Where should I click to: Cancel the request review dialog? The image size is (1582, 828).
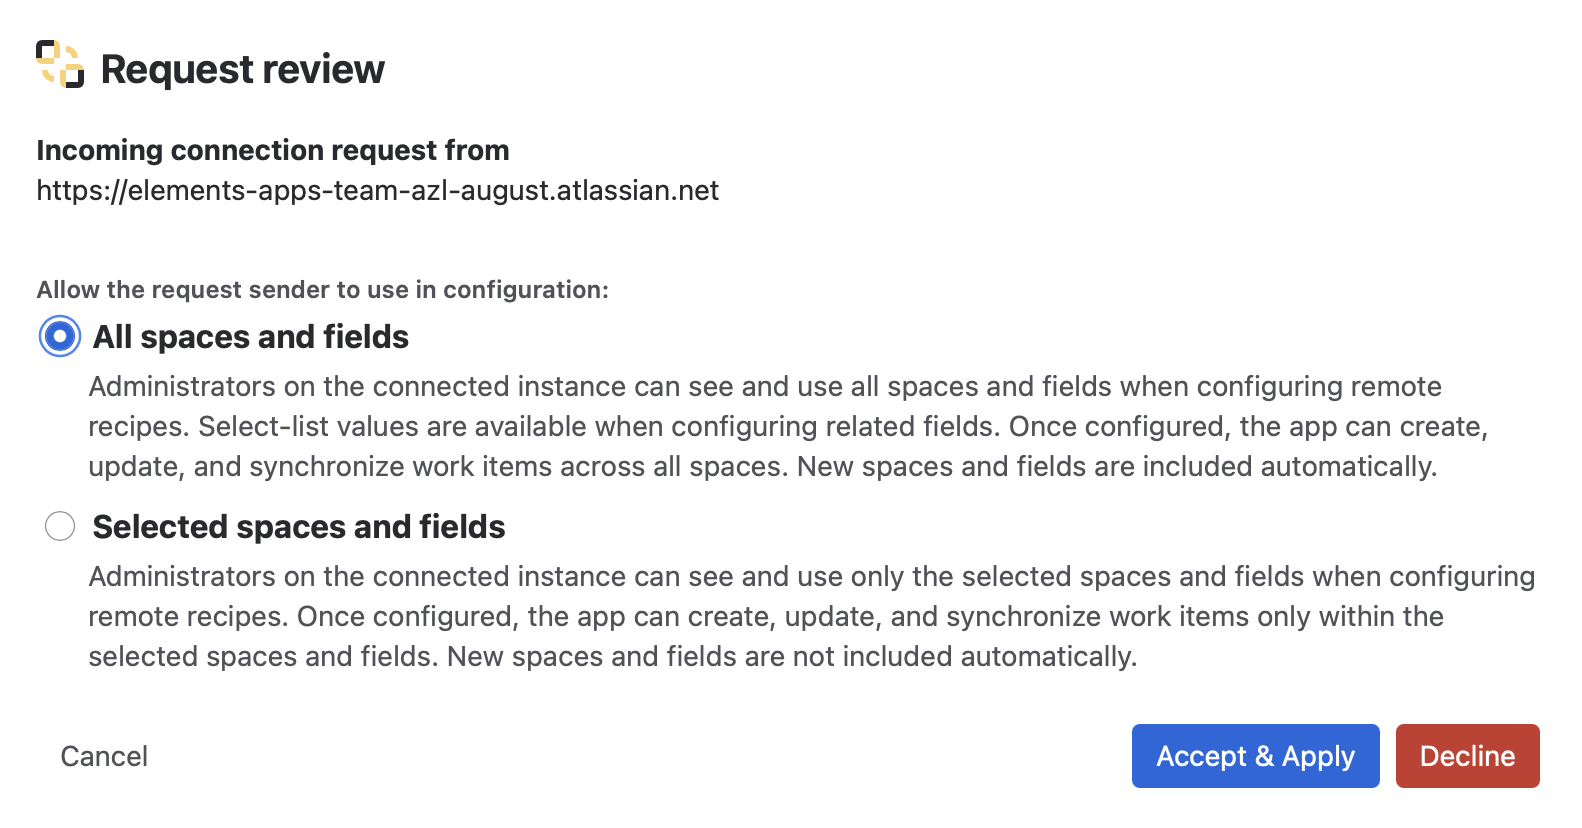click(104, 756)
